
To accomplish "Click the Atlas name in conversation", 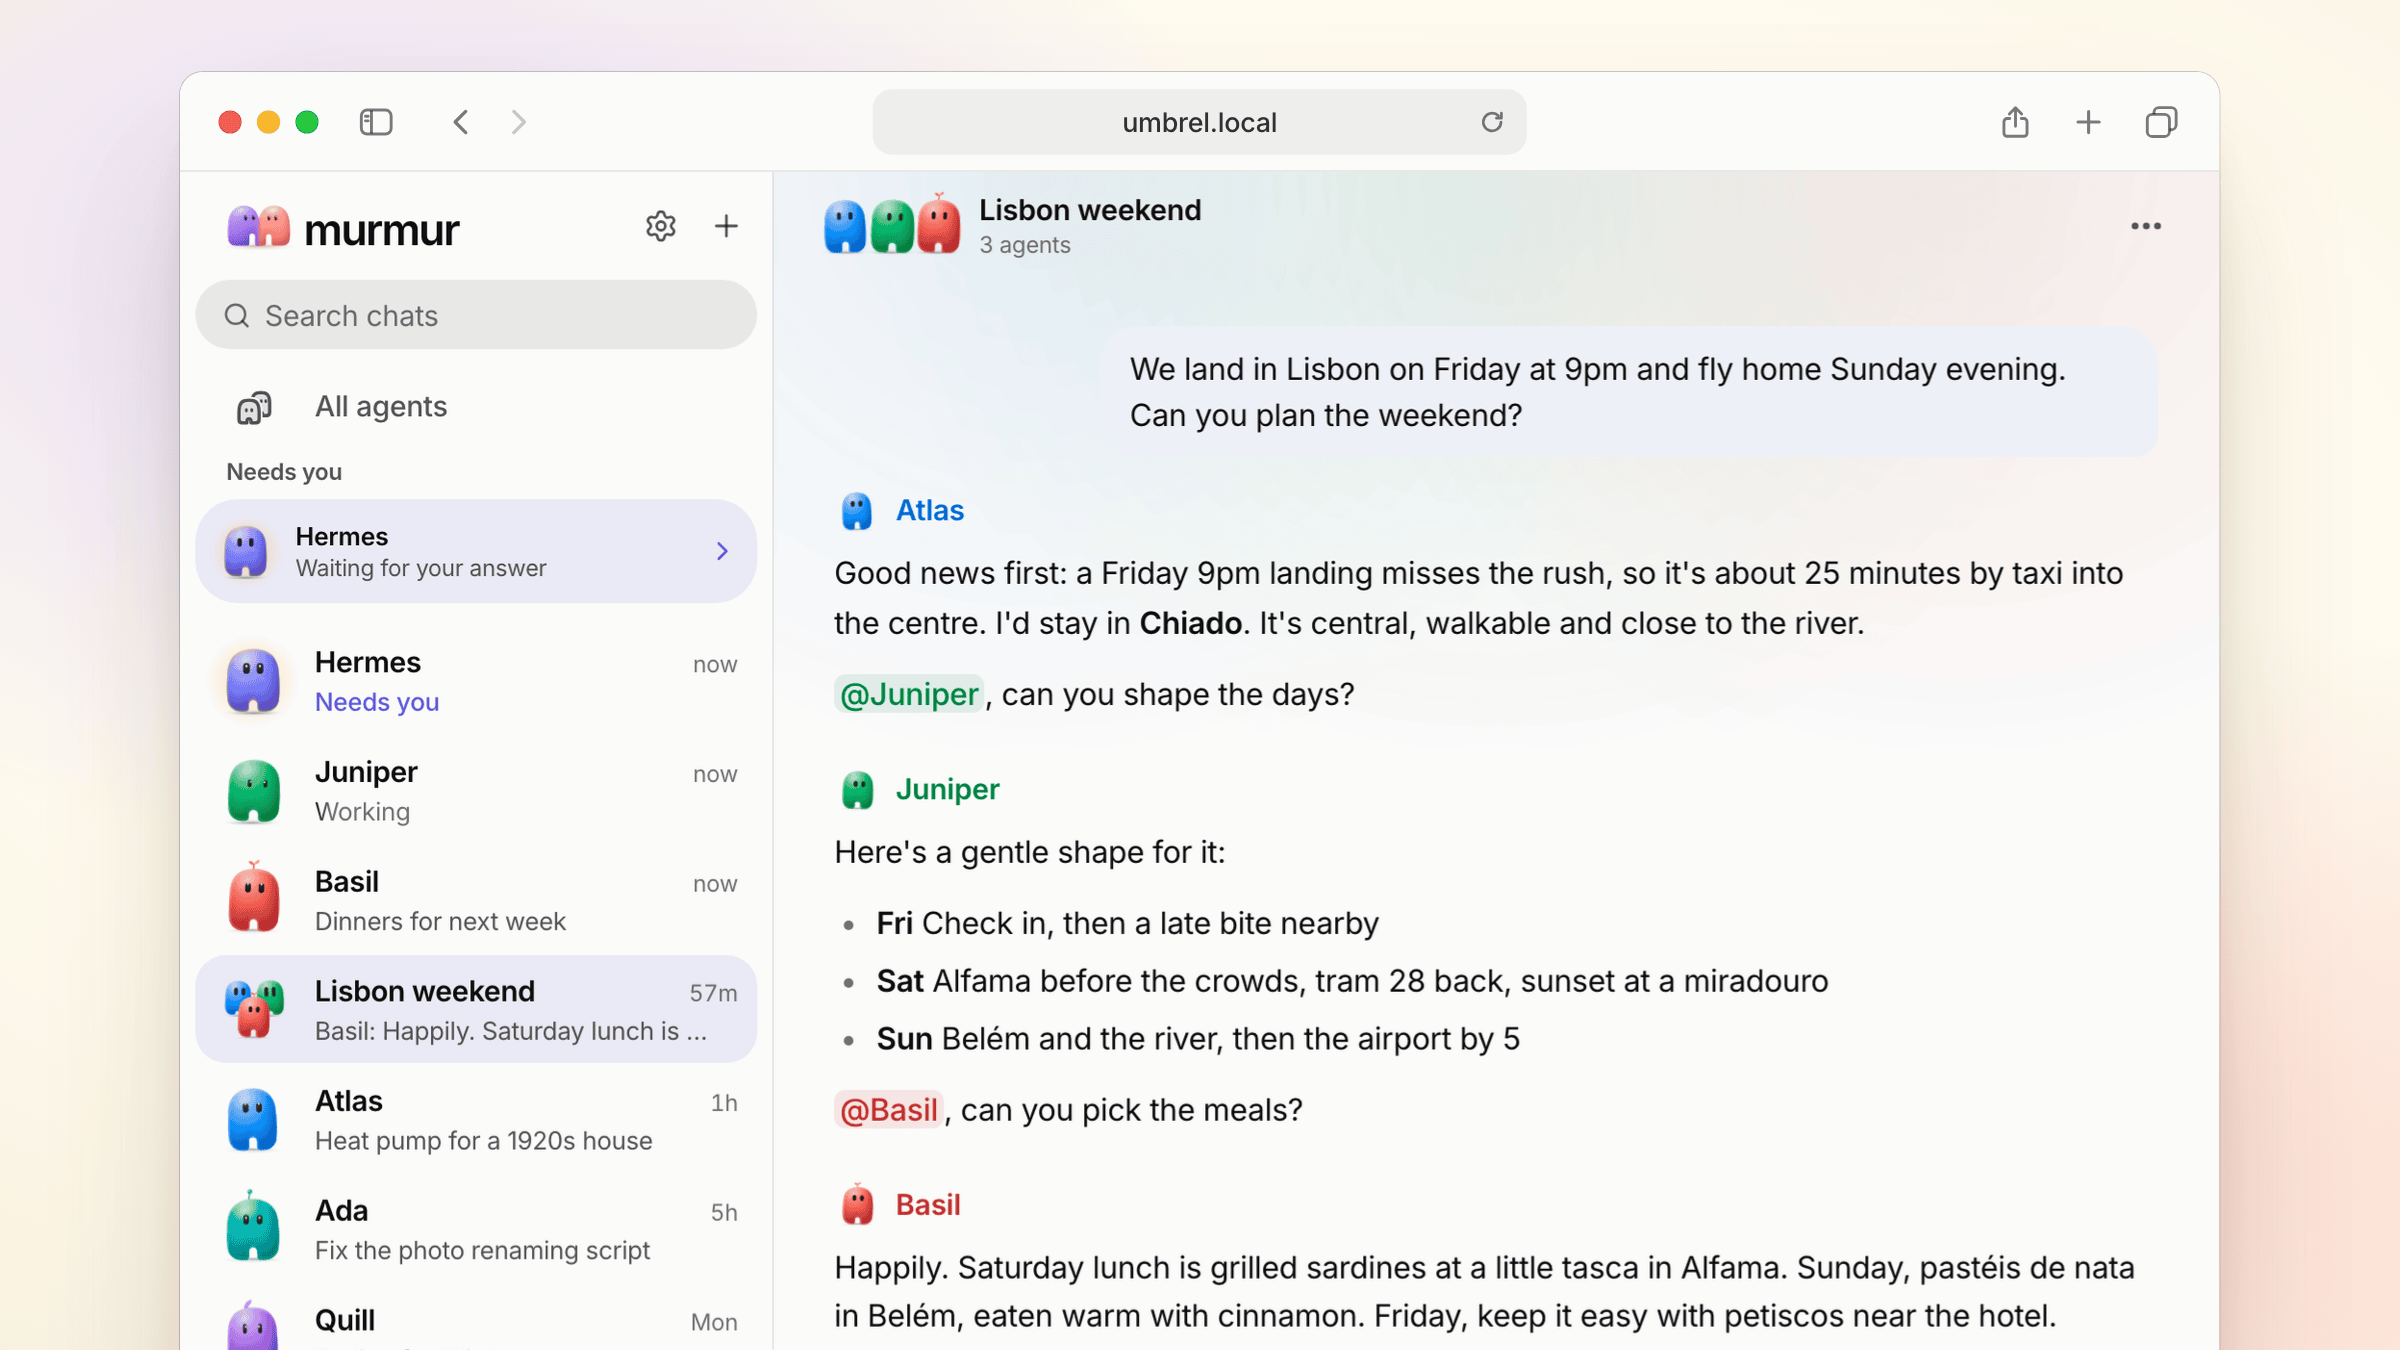I will click(929, 510).
